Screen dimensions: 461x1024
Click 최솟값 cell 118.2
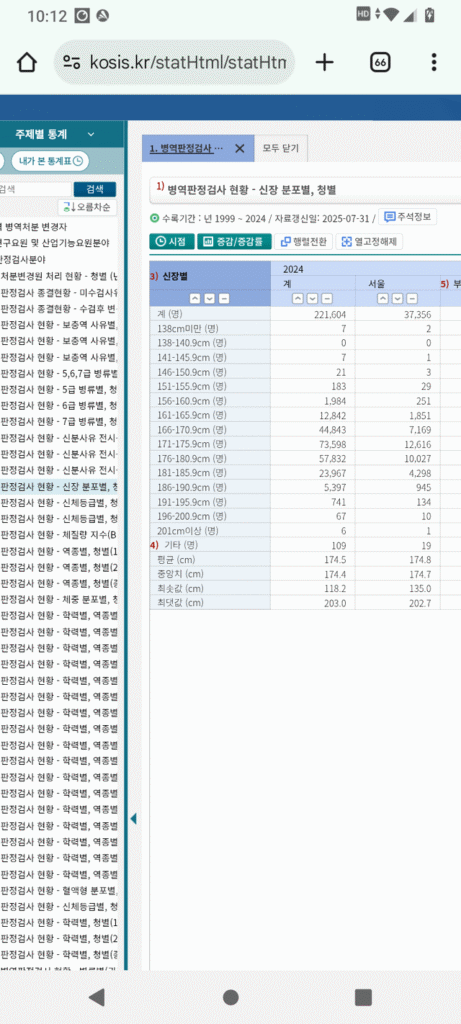tap(337, 588)
